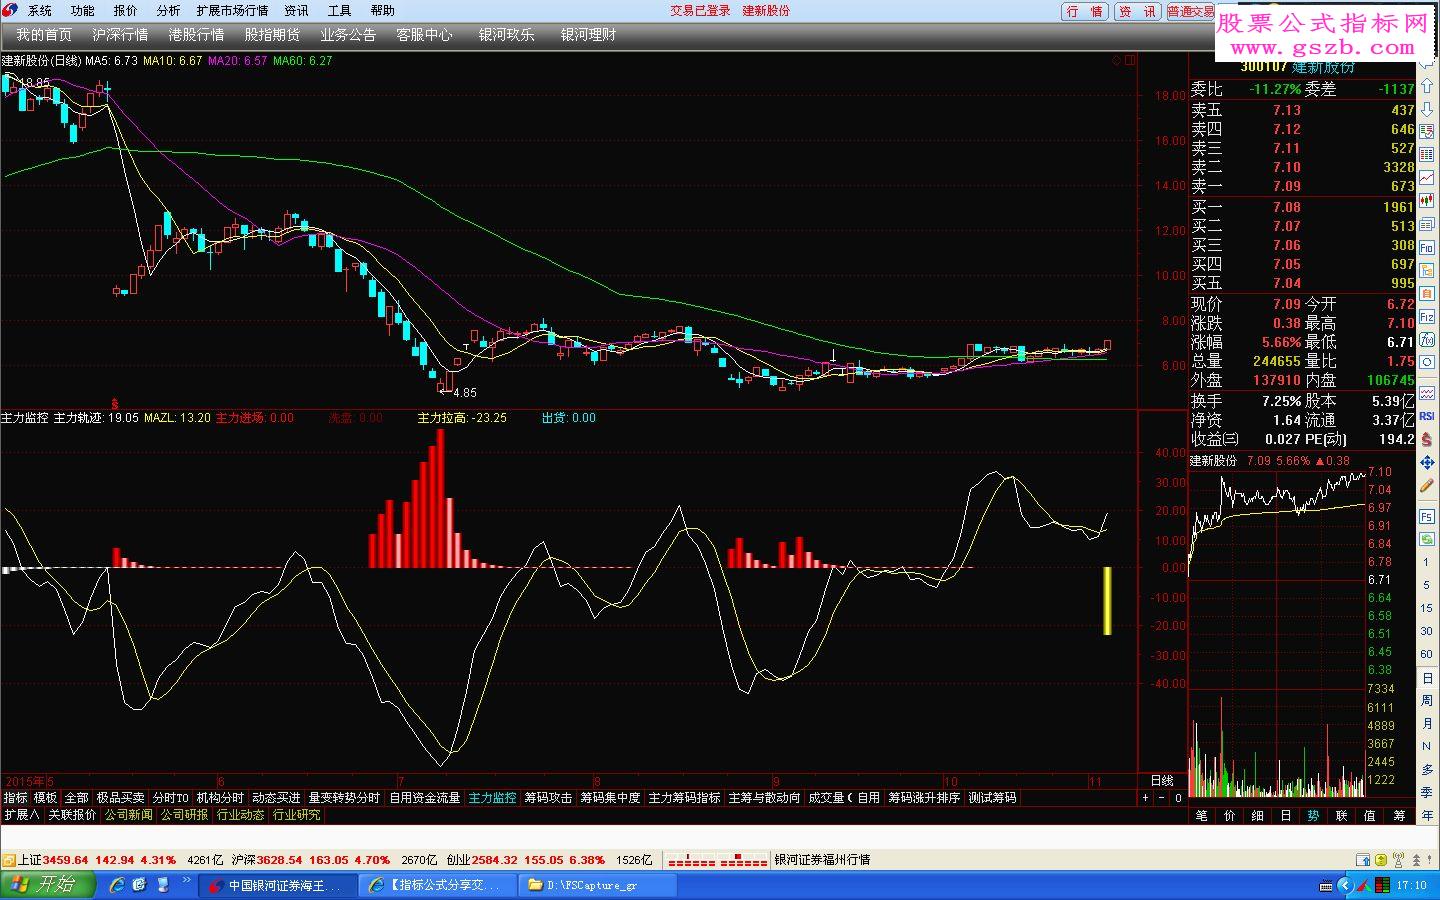The image size is (1440, 900).
Task: Click the blue four-way move arrows icon
Action: (x=1427, y=463)
